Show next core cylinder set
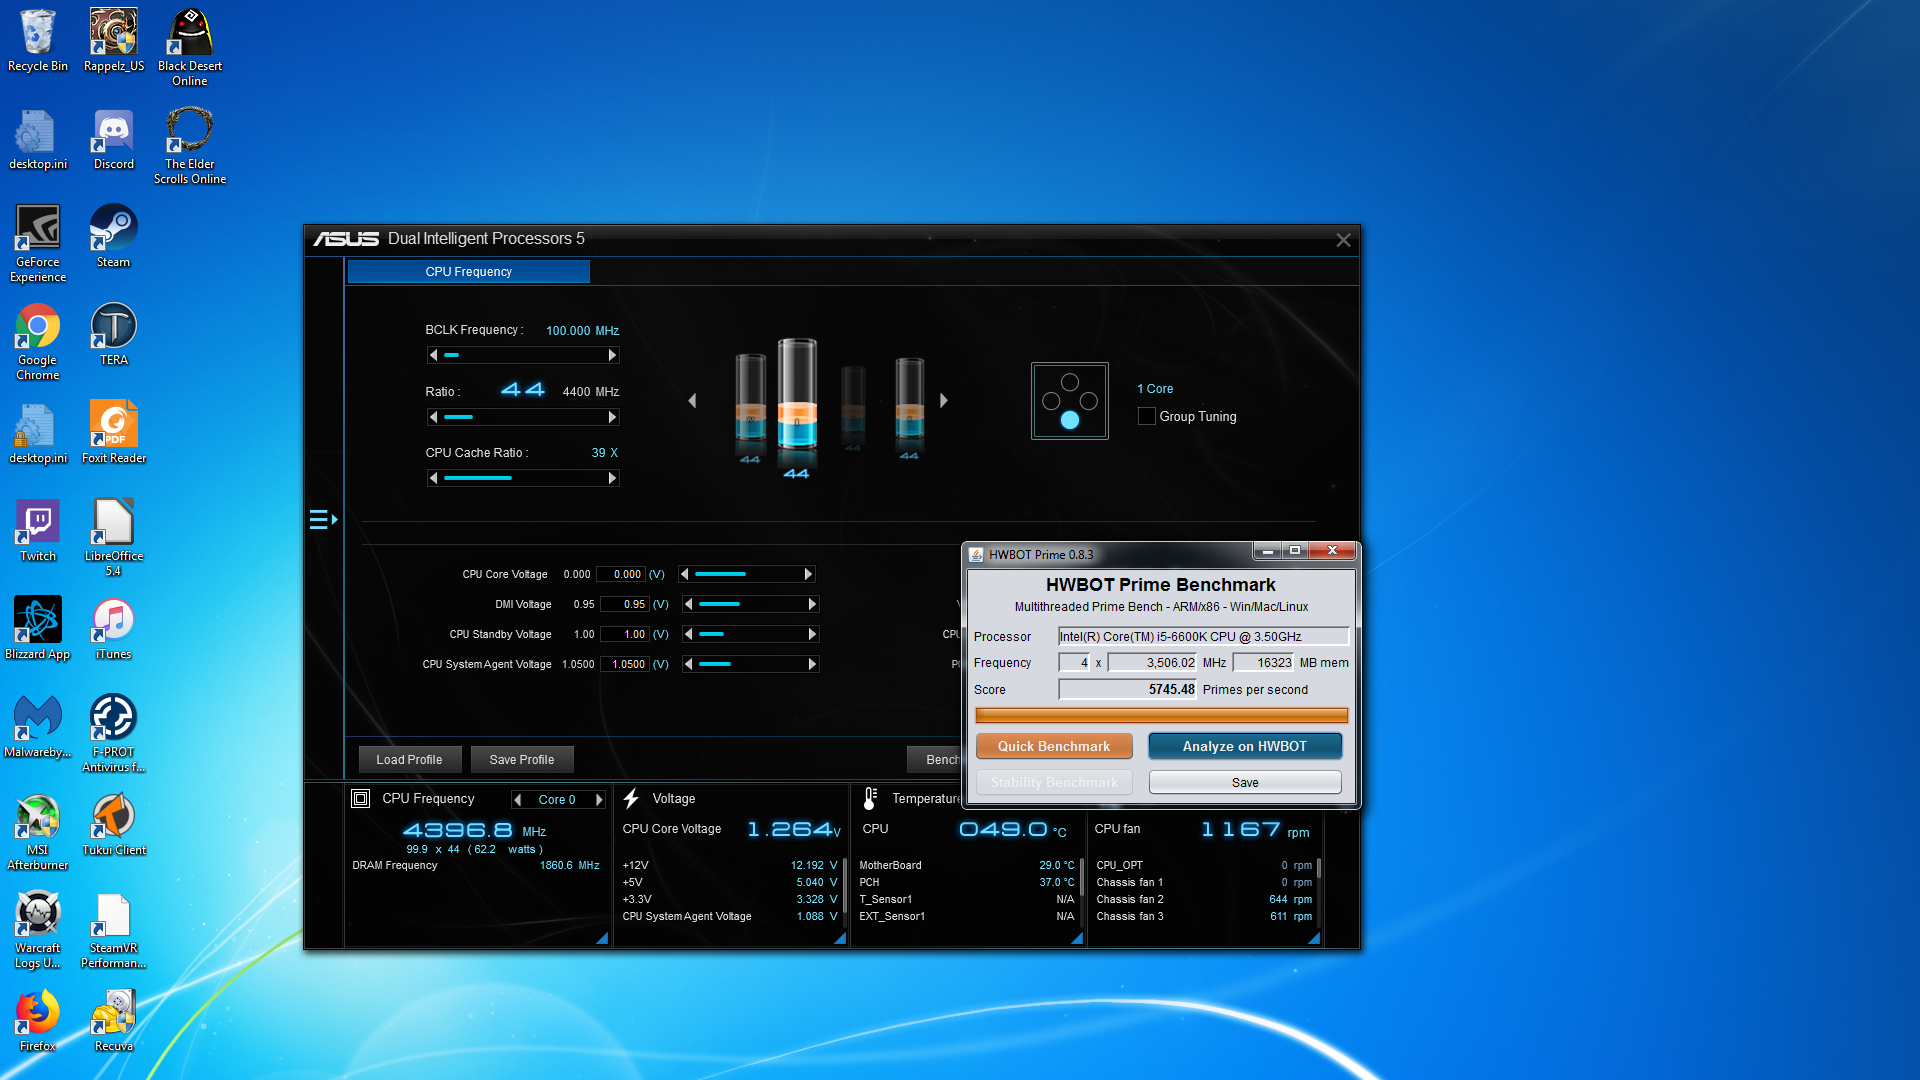This screenshot has width=1920, height=1080. click(x=943, y=401)
